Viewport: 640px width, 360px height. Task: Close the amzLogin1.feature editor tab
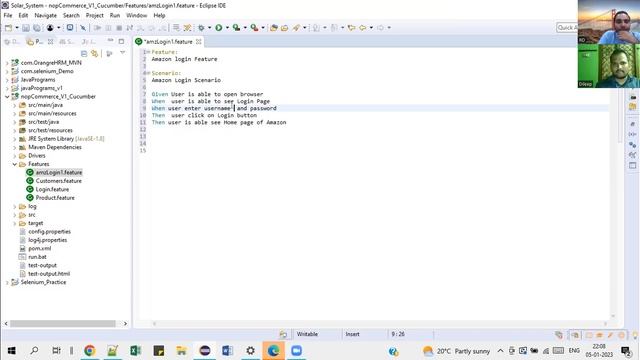(198, 42)
